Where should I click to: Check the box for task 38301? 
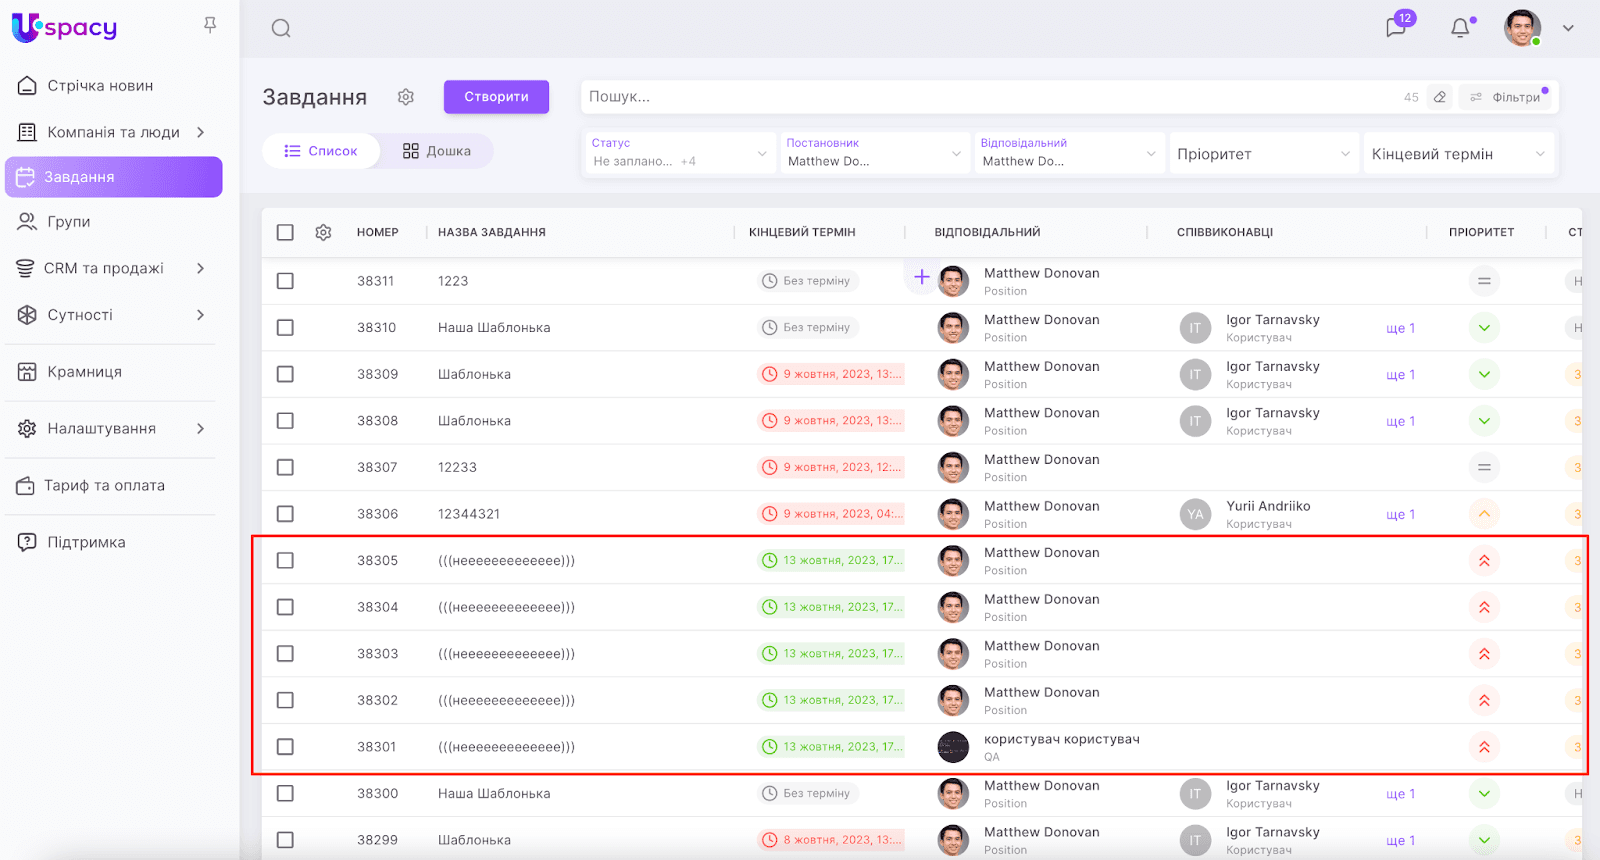(285, 747)
